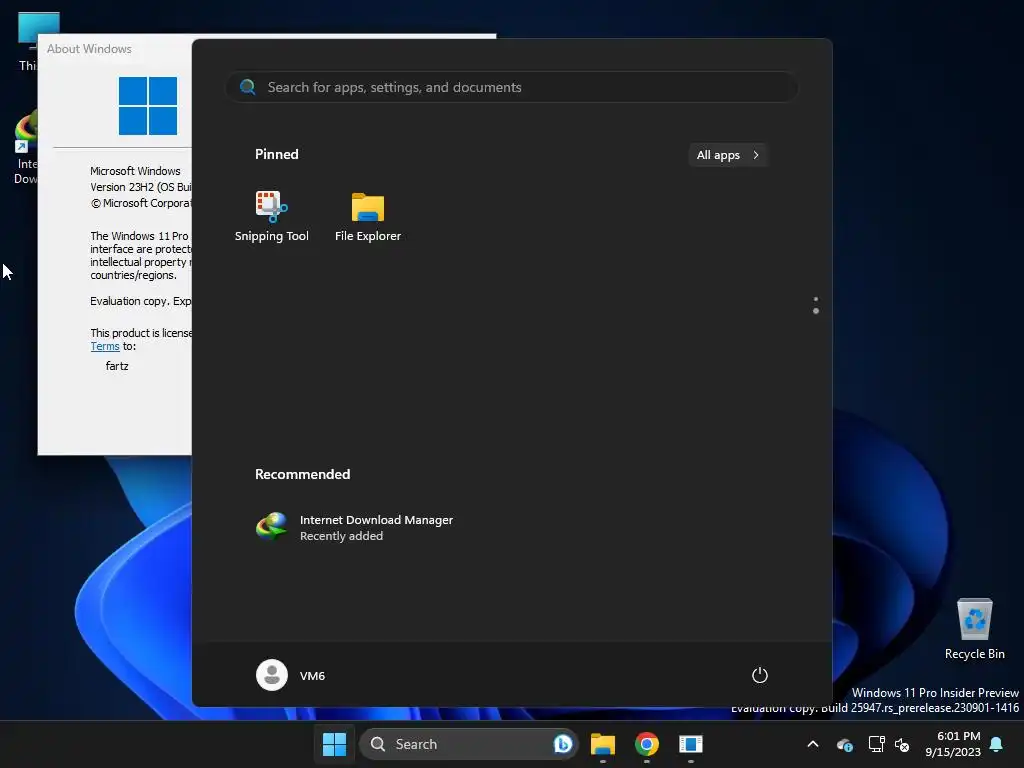Click 'Version 23H2' text in About Windows

click(x=122, y=187)
